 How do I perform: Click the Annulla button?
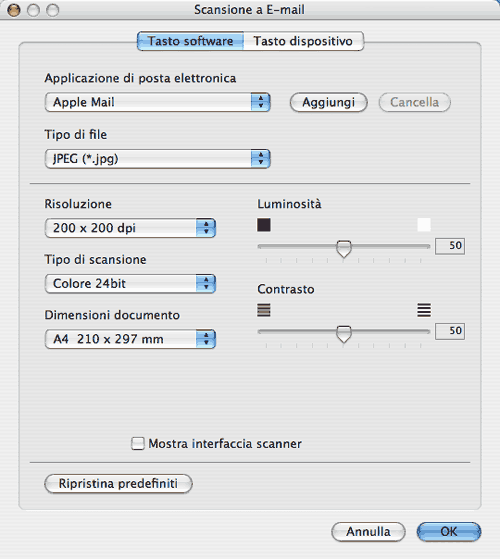[x=368, y=532]
